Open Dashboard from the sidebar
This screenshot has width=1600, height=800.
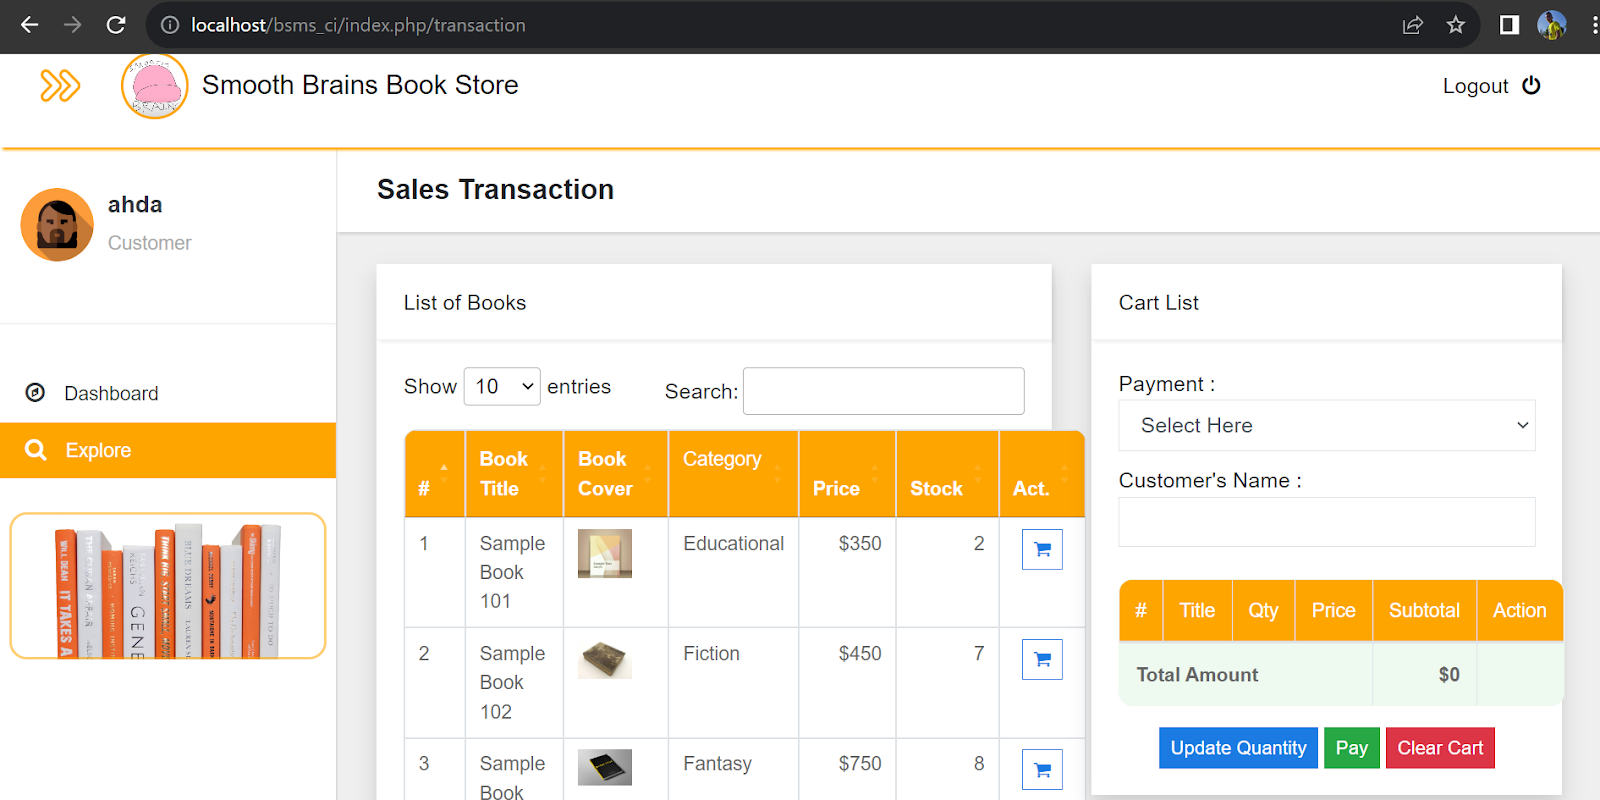pos(111,393)
